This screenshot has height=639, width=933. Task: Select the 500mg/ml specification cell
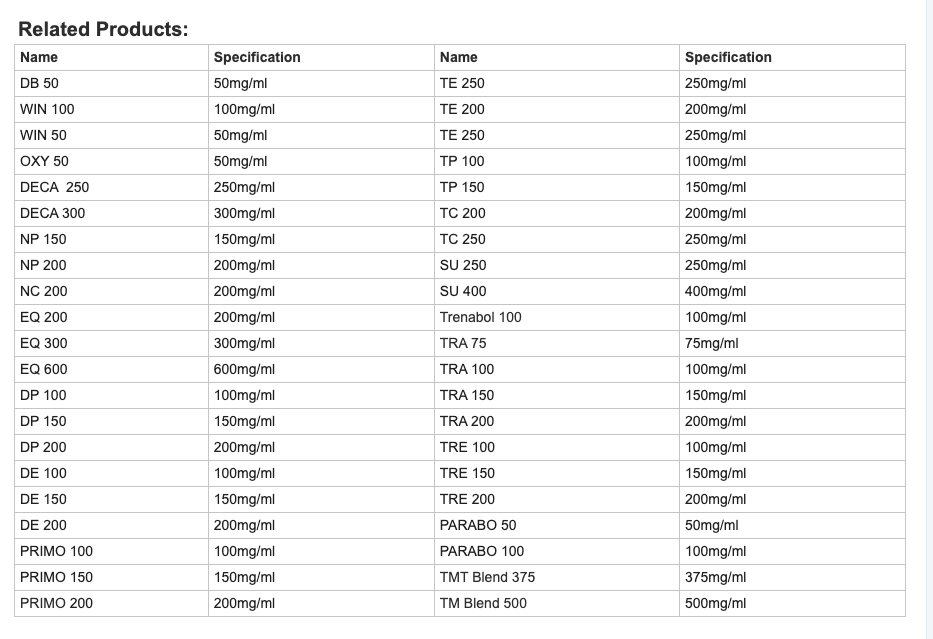click(x=715, y=603)
